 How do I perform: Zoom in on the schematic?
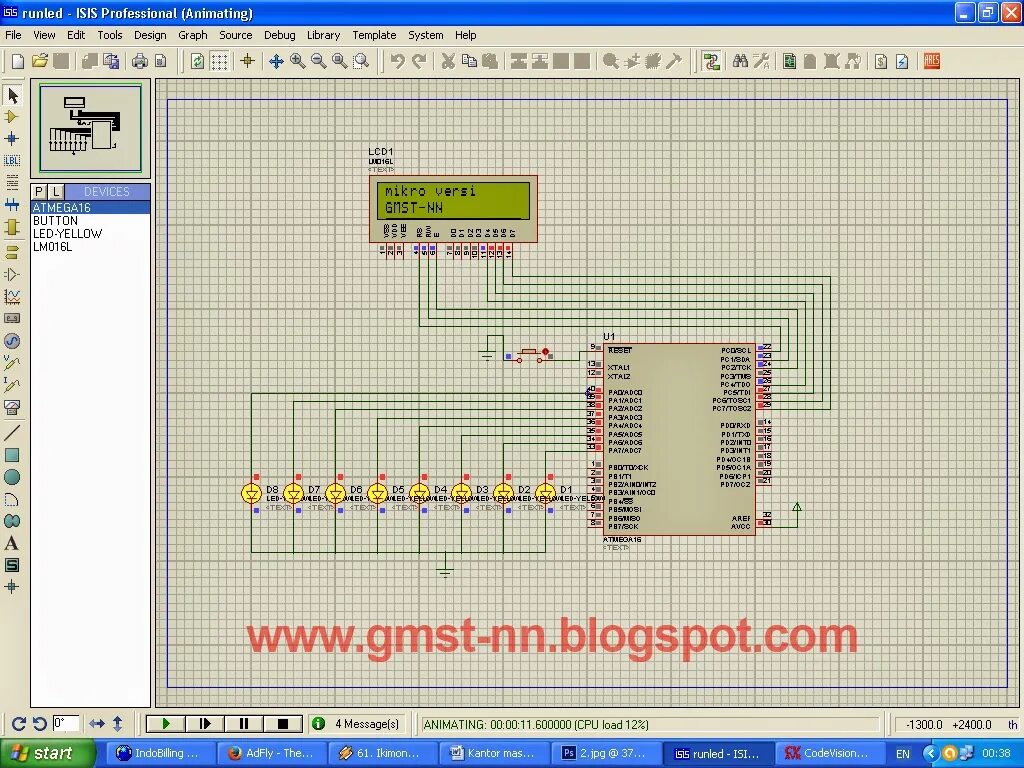pos(297,61)
